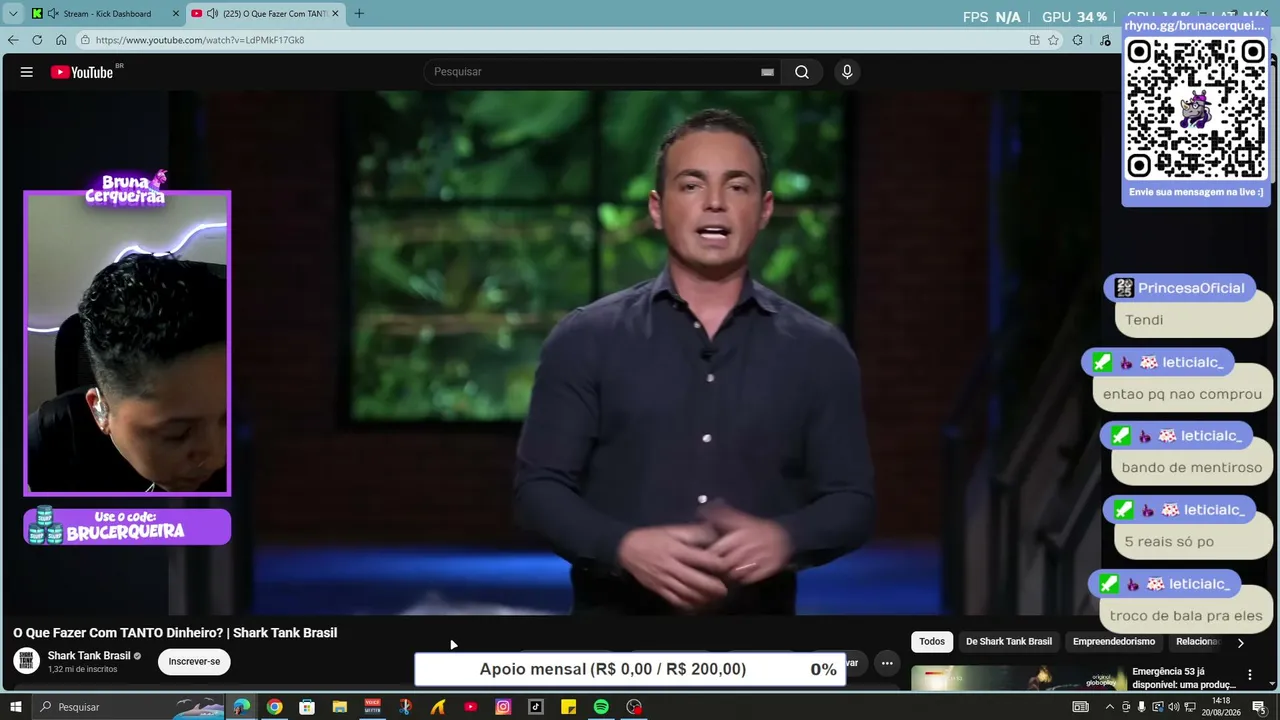1280x720 pixels.
Task: Open TikTok from the taskbar
Action: click(536, 707)
